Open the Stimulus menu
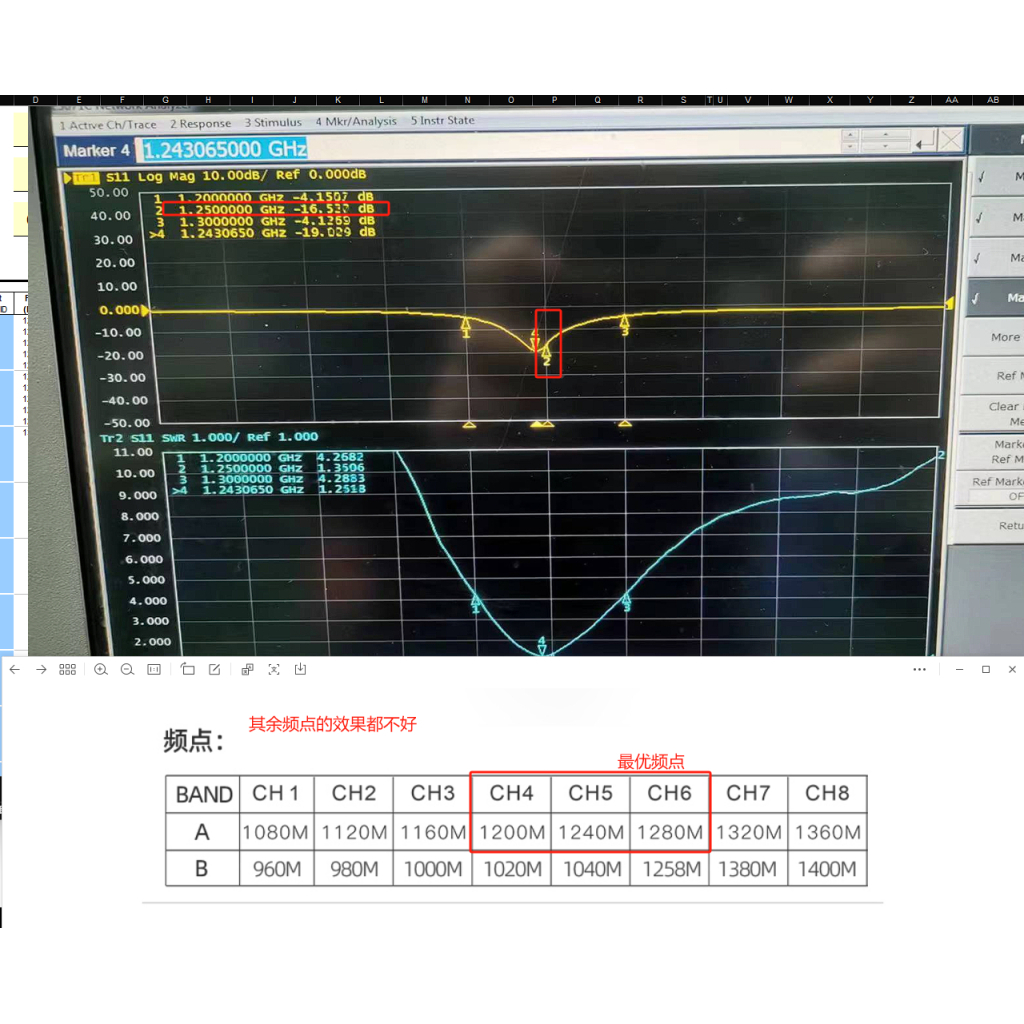This screenshot has height=1024, width=1024. click(x=273, y=122)
